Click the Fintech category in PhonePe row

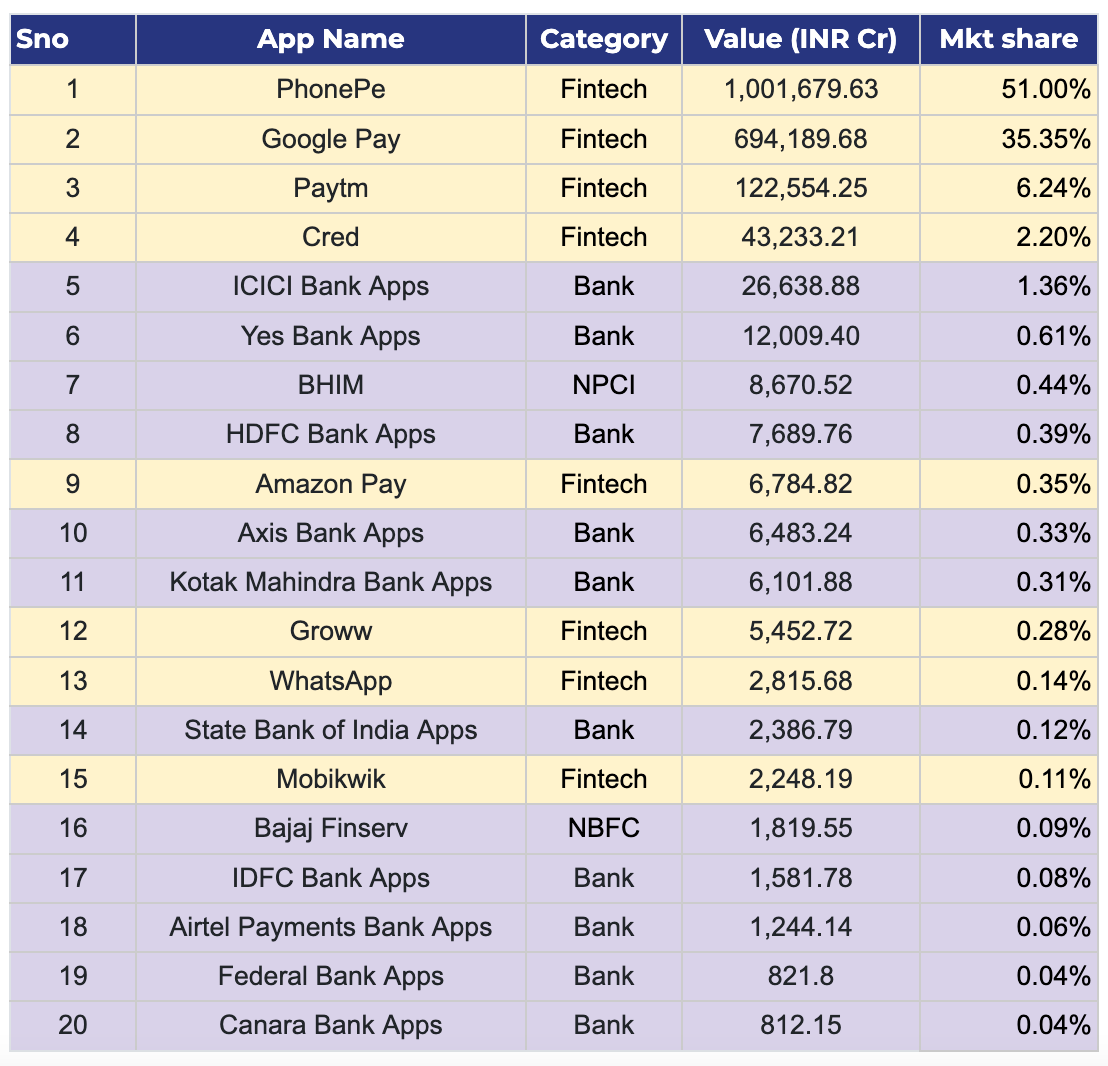pos(604,90)
